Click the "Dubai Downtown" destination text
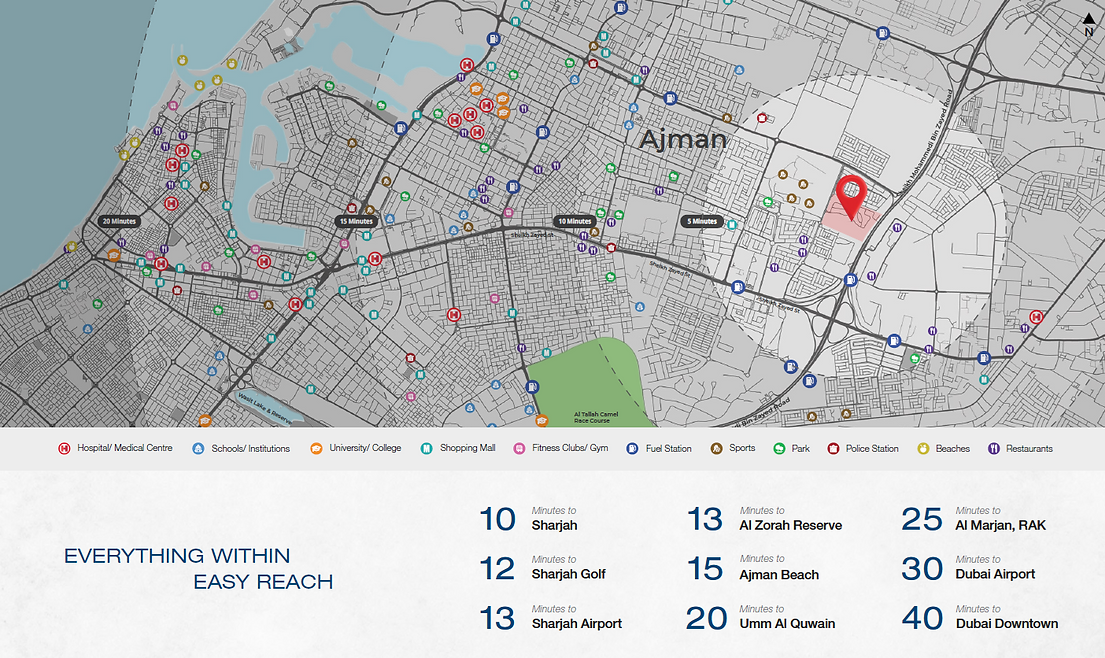The width and height of the screenshot is (1105, 658). 1007,623
